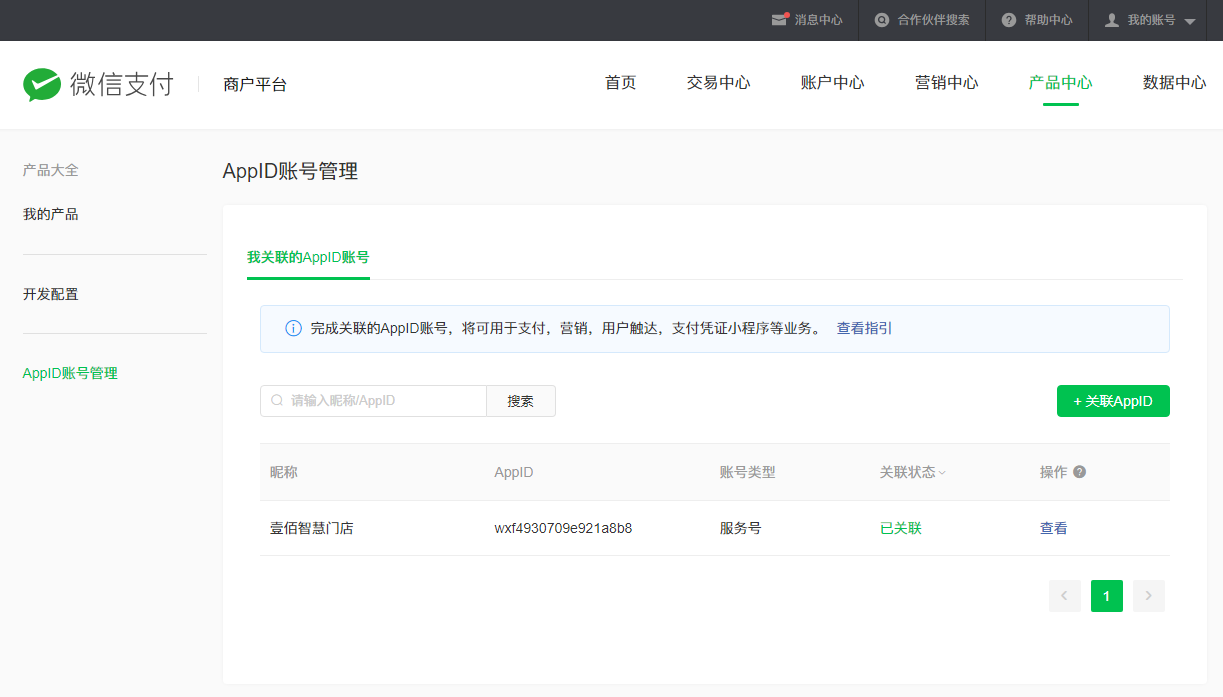Screen dimensions: 1223x697
Task: Go to next page arrow in pagination
Action: pos(1149,596)
